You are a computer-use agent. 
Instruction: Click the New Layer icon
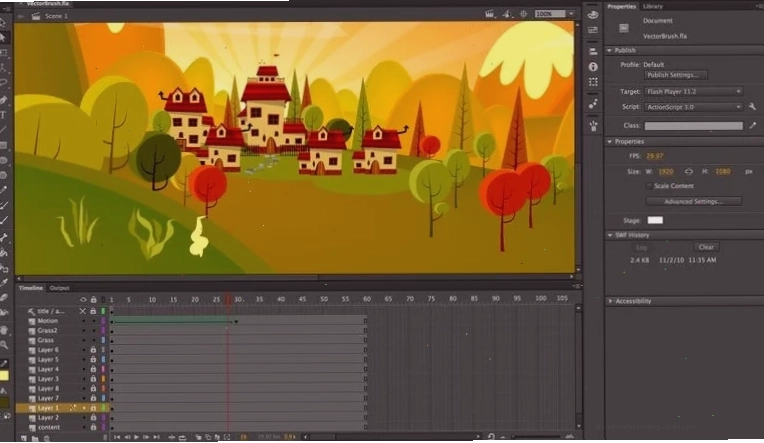point(23,438)
